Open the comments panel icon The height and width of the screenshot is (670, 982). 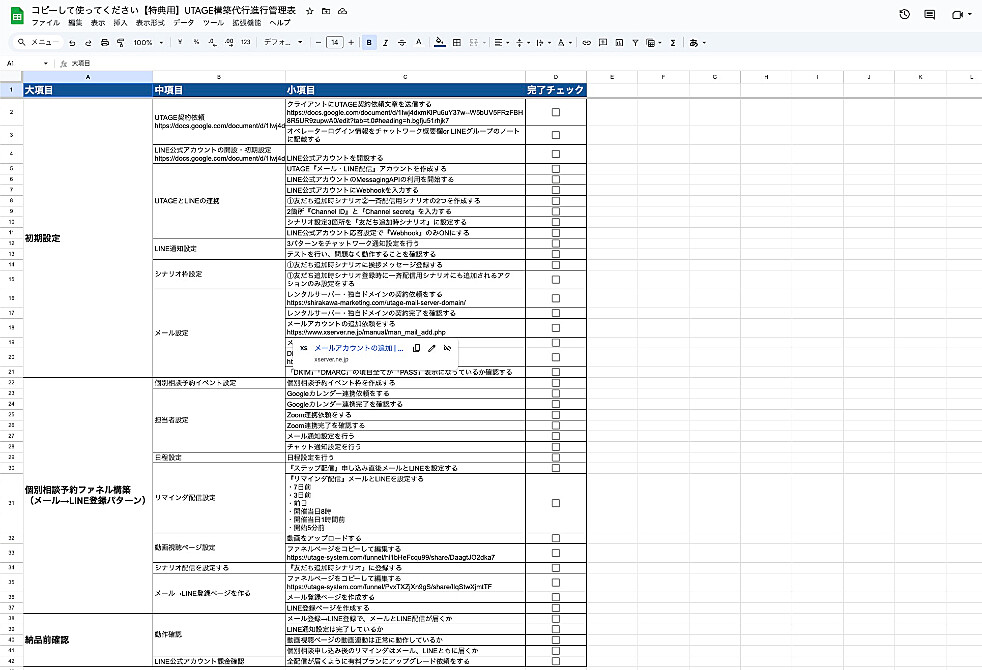pyautogui.click(x=929, y=14)
